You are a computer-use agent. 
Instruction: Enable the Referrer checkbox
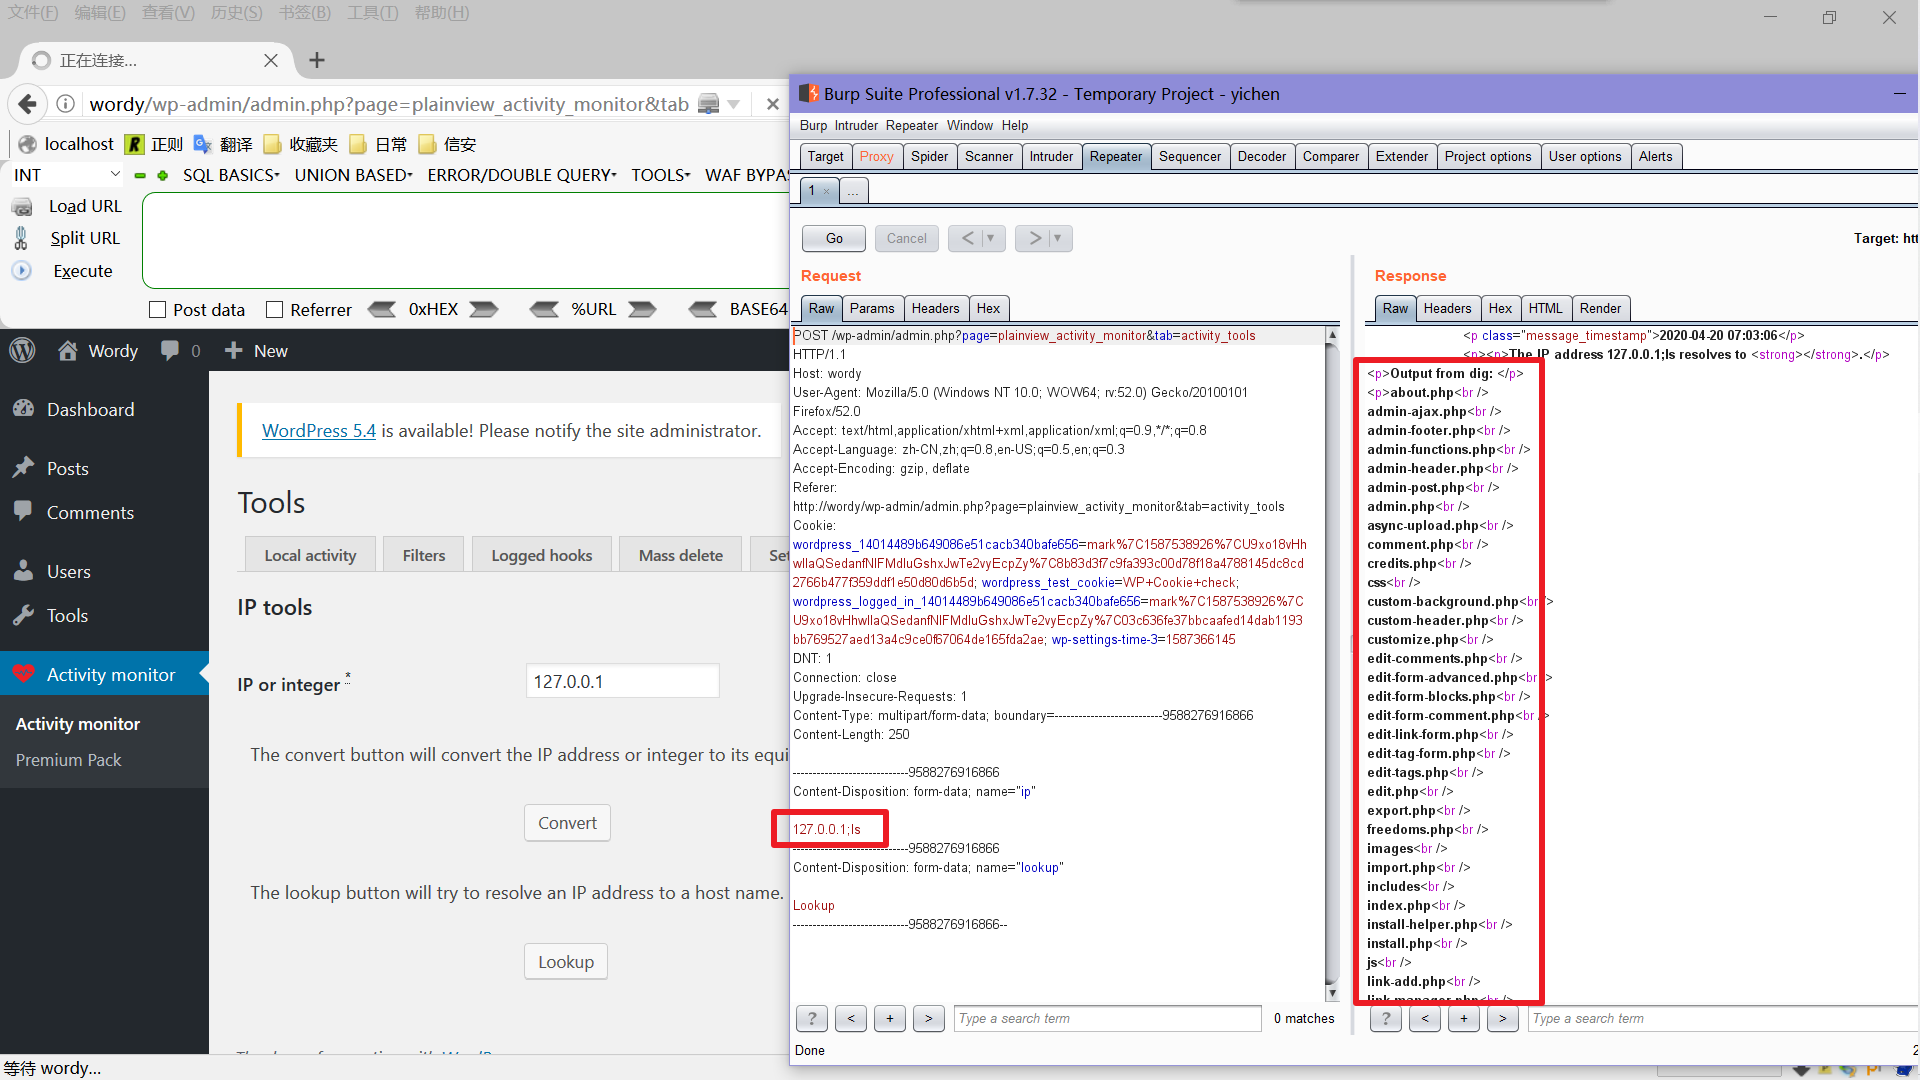(x=274, y=310)
